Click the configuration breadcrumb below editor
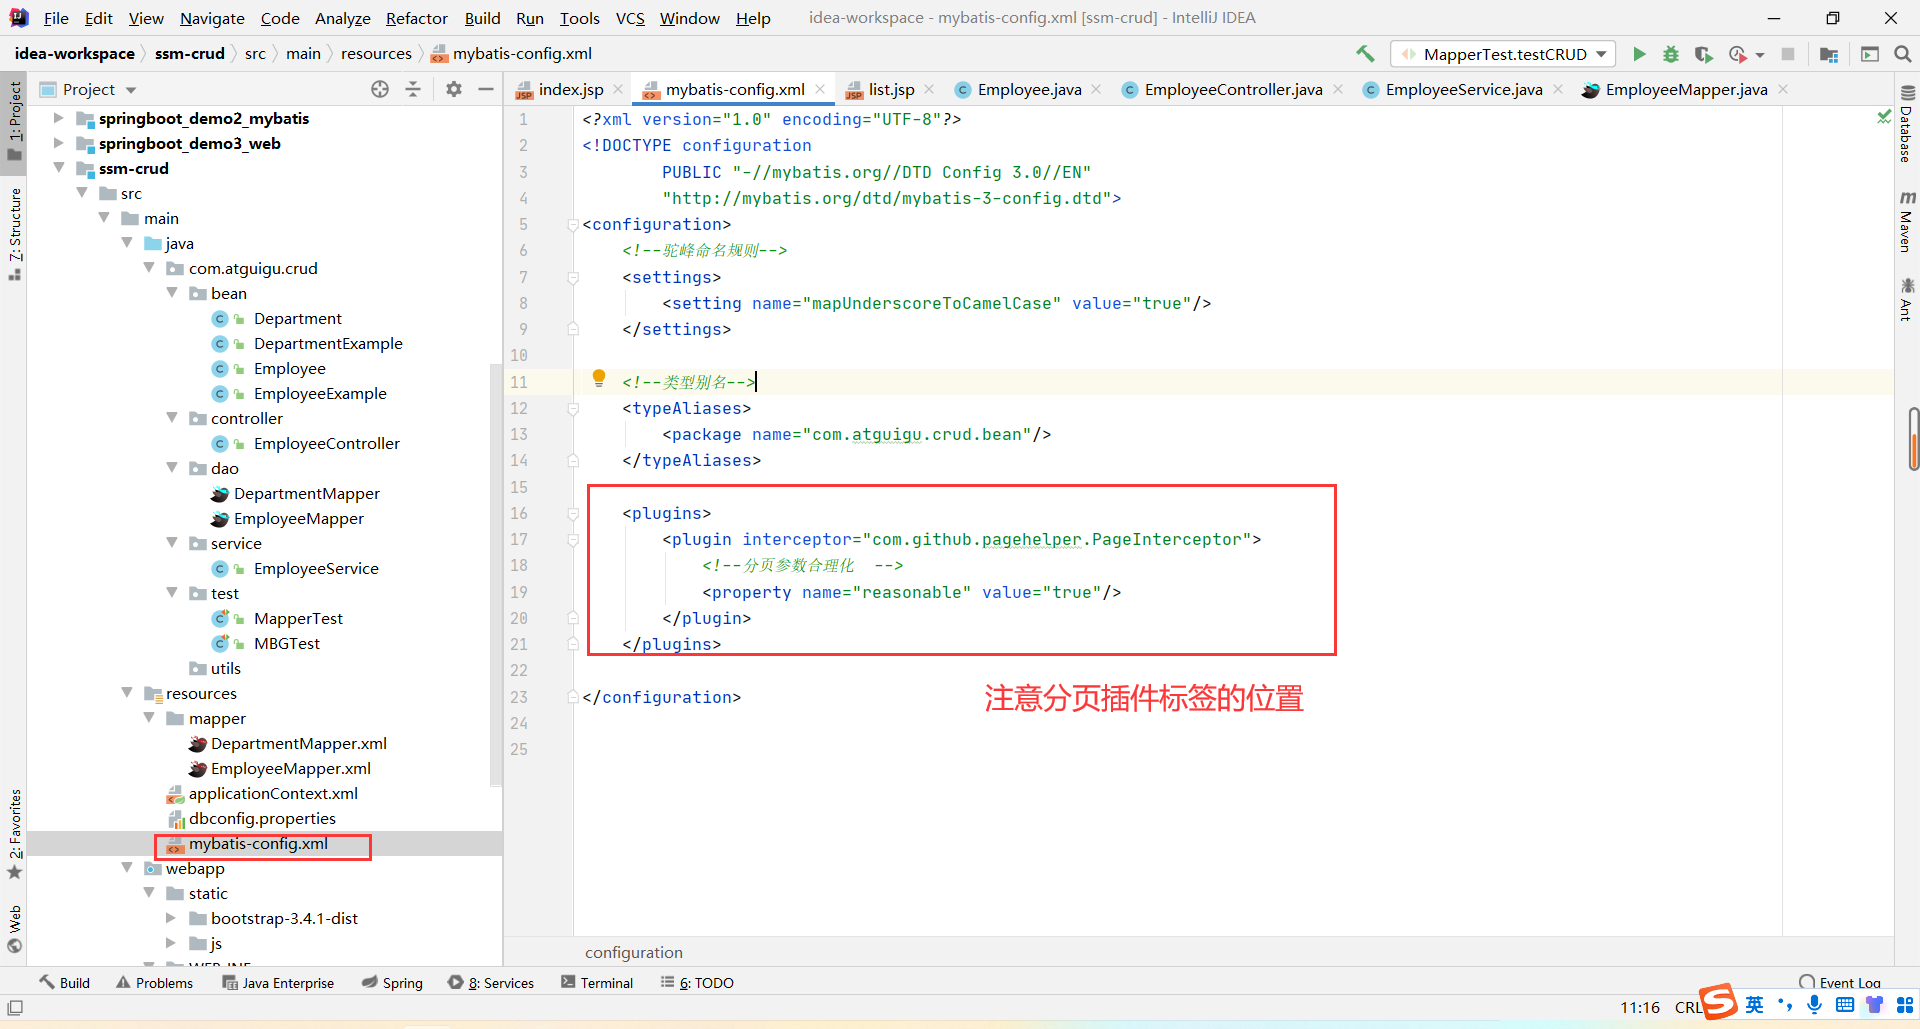Screen dimensions: 1920x1029 [x=633, y=952]
